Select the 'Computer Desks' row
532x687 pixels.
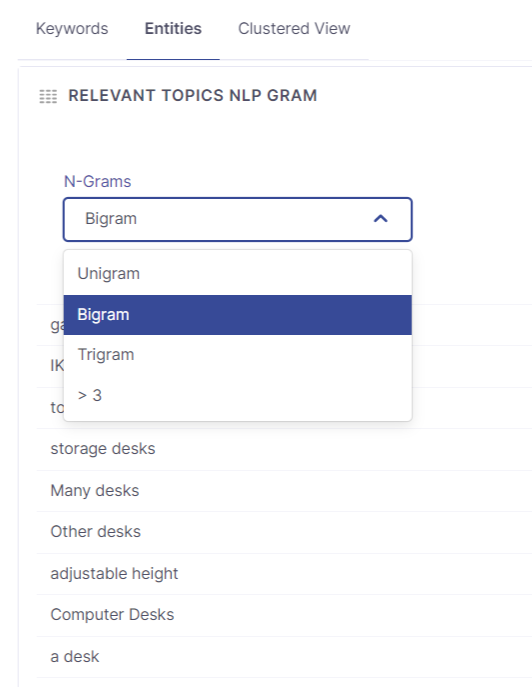coord(284,615)
